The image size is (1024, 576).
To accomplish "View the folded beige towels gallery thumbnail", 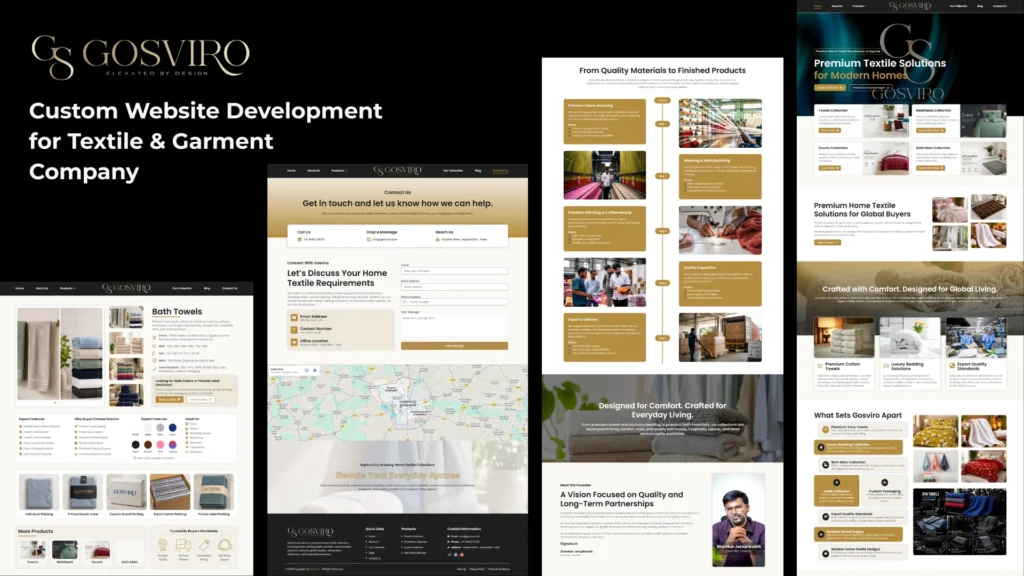I will coord(126,342).
